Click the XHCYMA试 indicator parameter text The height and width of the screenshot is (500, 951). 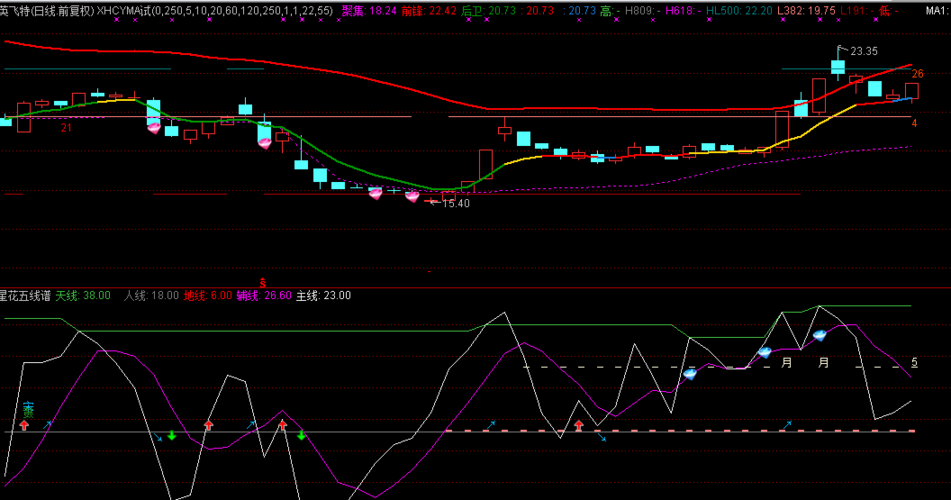[215, 11]
